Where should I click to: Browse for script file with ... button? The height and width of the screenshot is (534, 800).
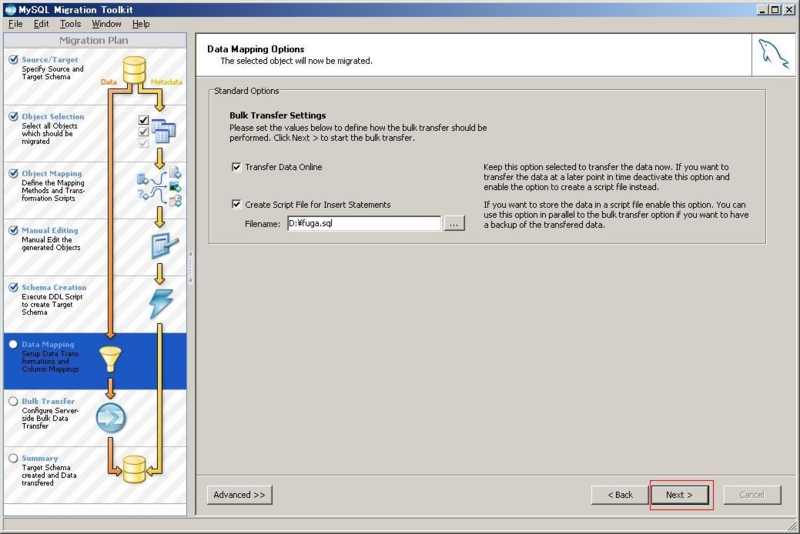(454, 223)
